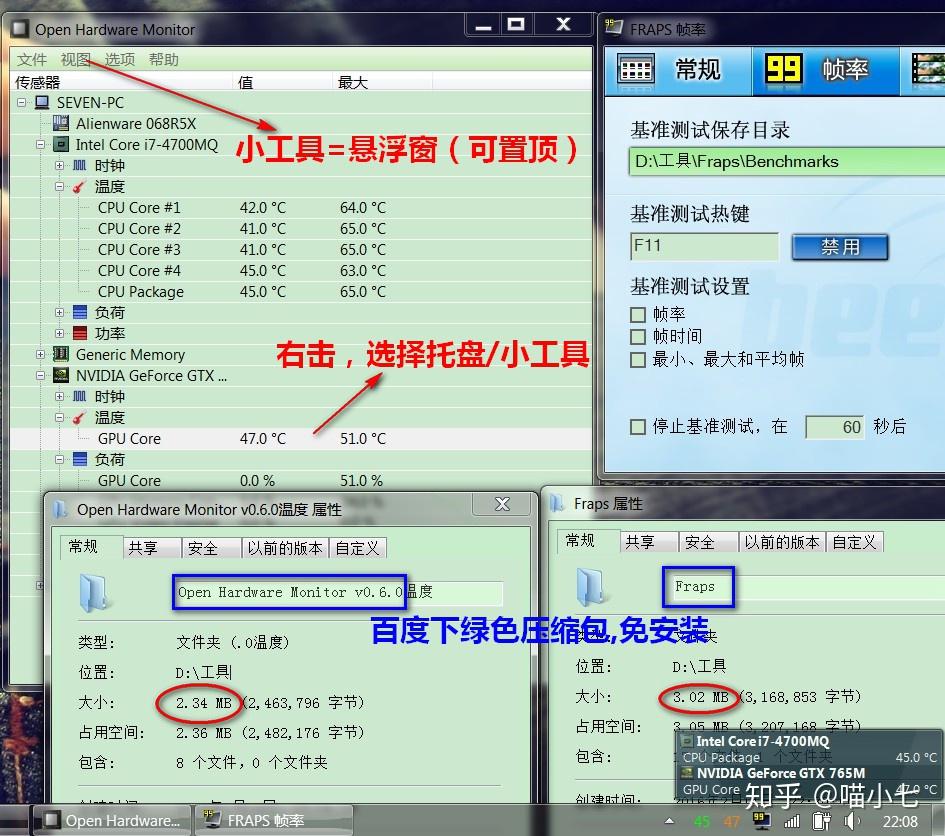Screen dimensions: 945x836
Task: Expand the CPU 负荷 node
Action: (x=59, y=312)
